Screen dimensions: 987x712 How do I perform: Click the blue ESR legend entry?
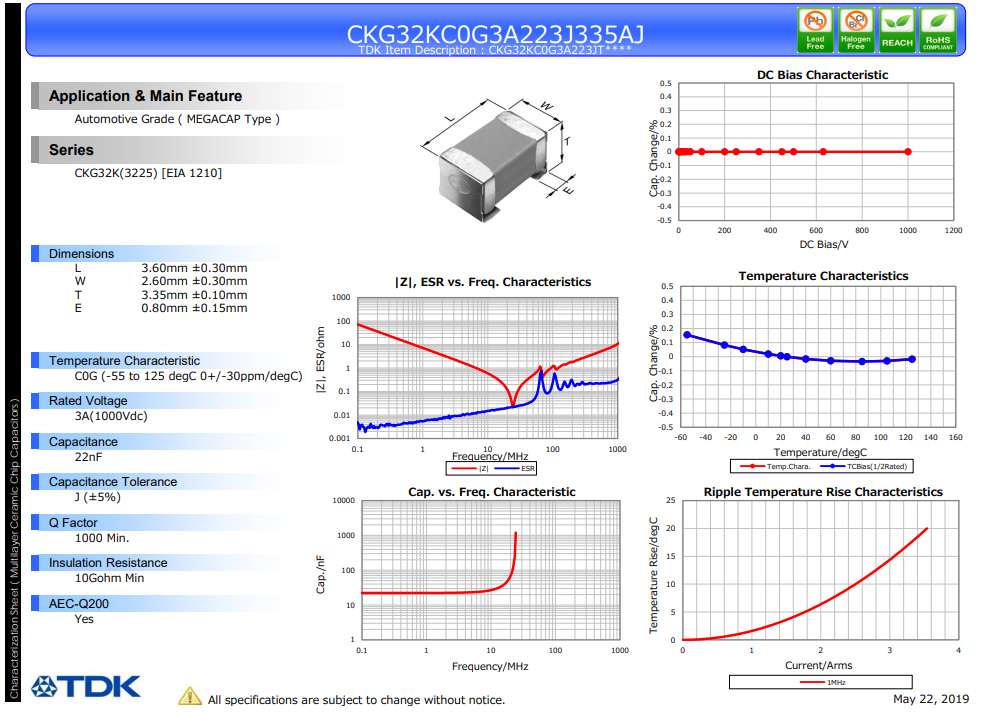pos(515,468)
